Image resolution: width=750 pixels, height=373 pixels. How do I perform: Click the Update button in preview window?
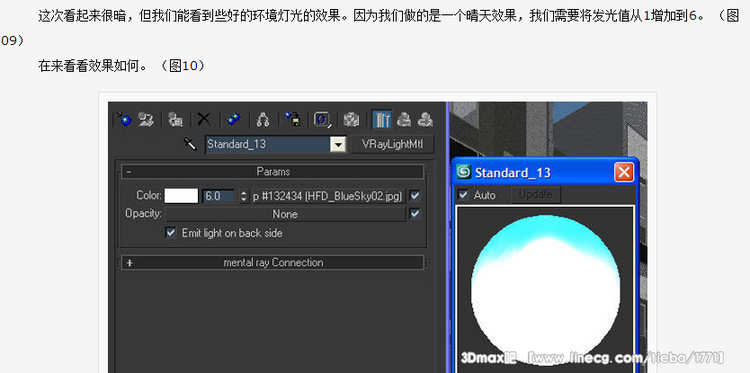[x=535, y=195]
